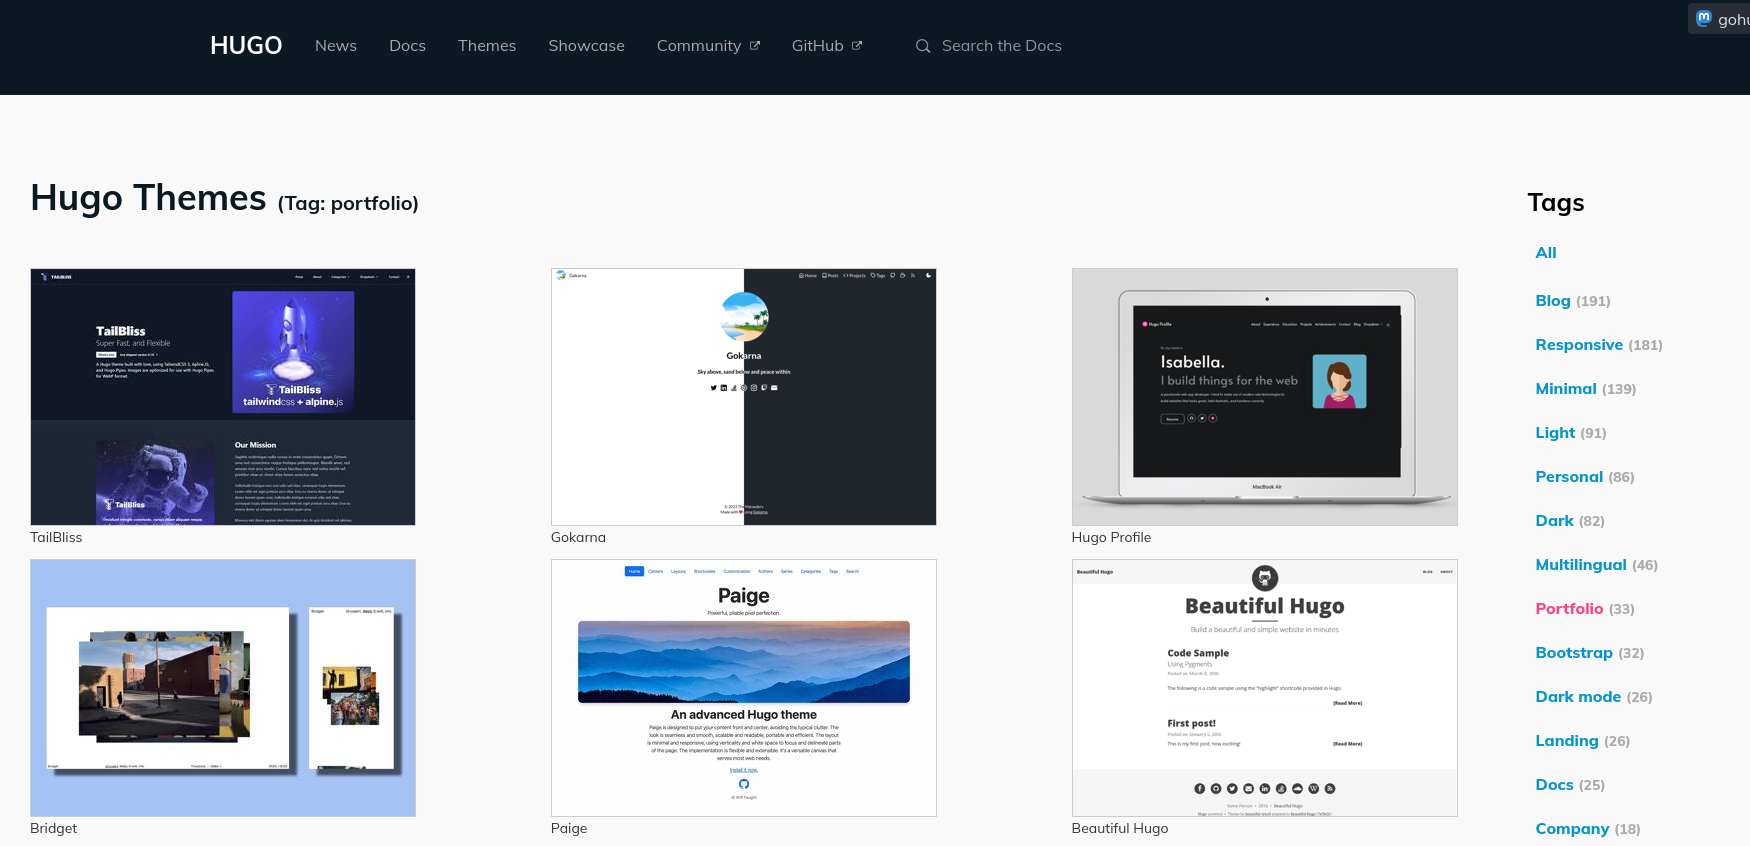Filter themes by Dark tag
The image size is (1750, 846).
tap(1555, 521)
